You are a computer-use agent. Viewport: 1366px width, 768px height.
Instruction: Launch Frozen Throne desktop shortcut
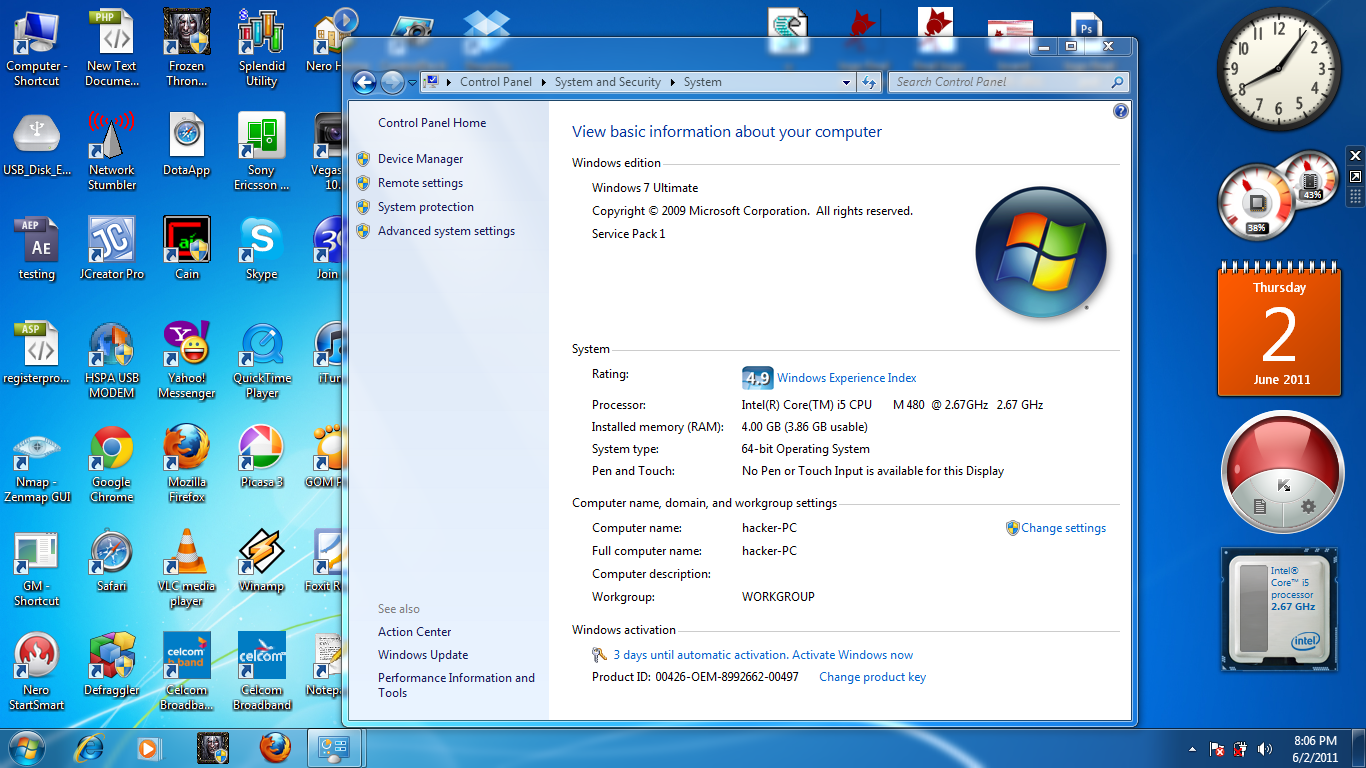point(187,48)
